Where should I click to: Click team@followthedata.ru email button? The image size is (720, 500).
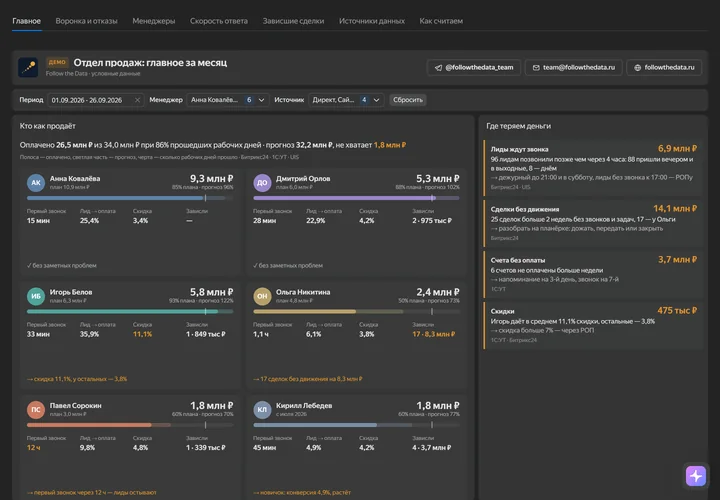pos(574,67)
